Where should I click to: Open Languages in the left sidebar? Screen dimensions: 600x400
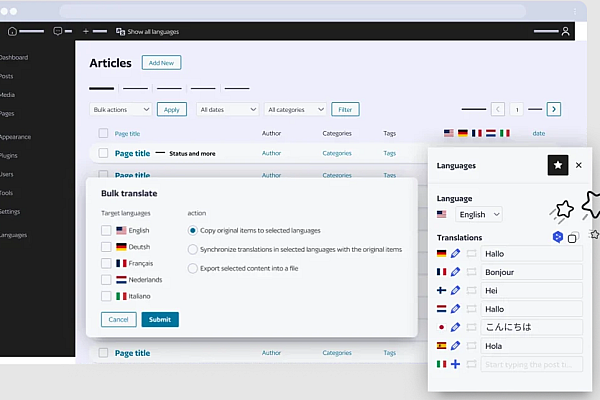(14, 235)
